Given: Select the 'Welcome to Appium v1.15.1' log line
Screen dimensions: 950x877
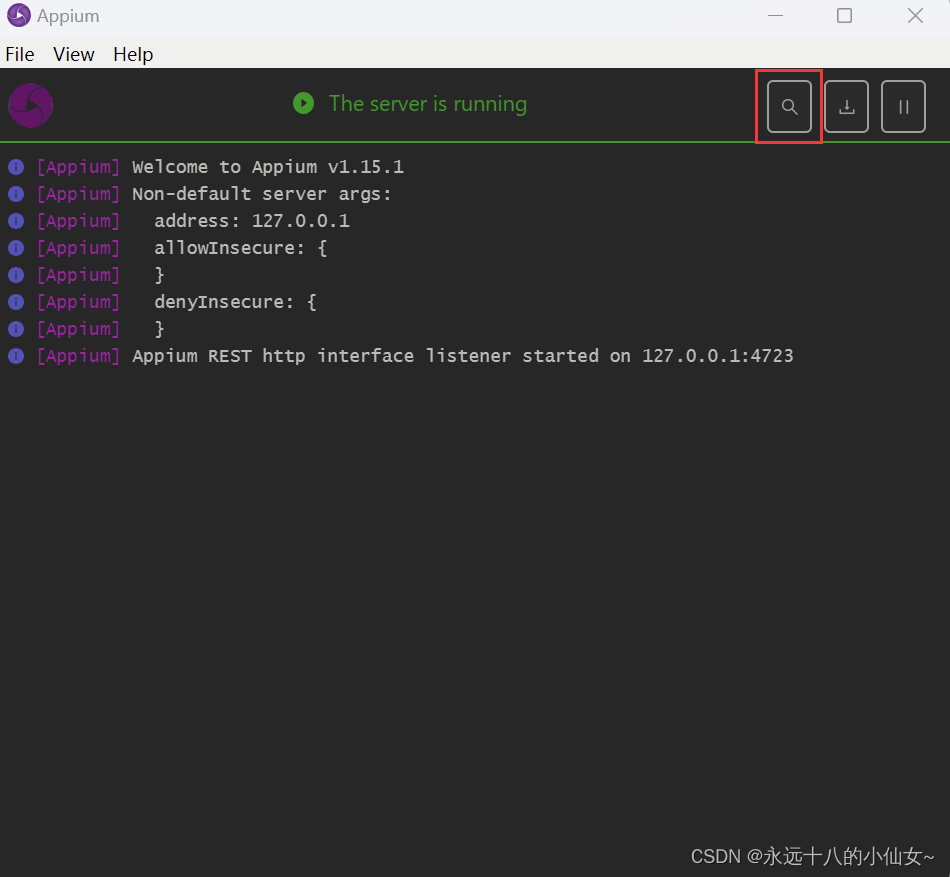Looking at the screenshot, I should [268, 167].
